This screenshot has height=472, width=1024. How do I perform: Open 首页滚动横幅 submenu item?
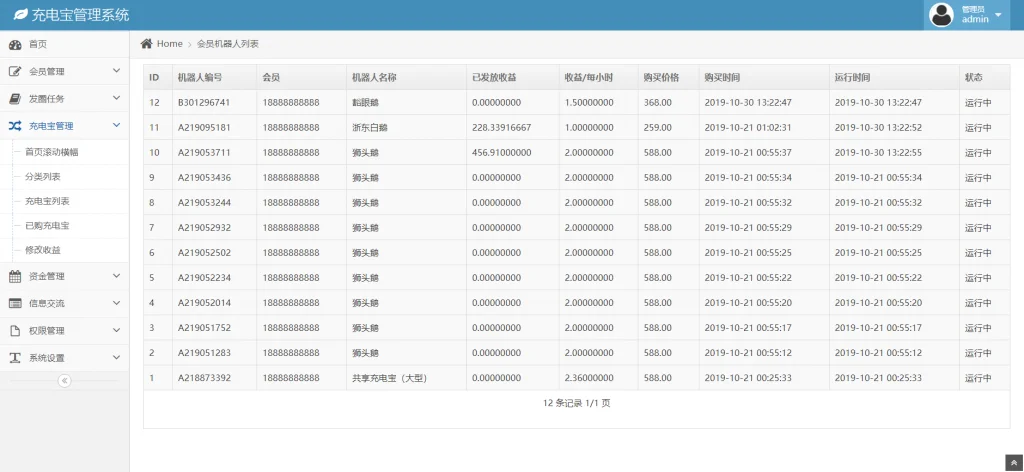tap(52, 152)
